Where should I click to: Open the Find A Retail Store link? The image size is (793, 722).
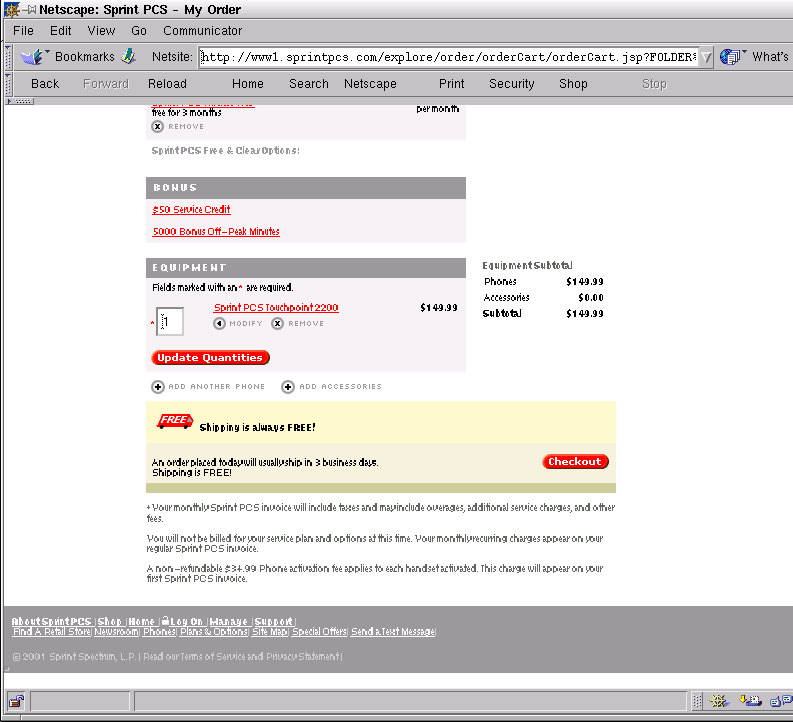[x=52, y=631]
